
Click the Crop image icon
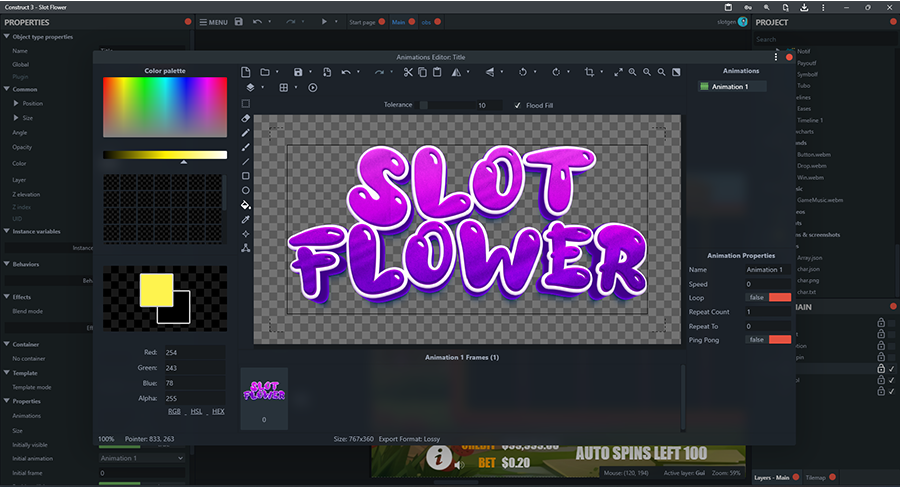(589, 72)
